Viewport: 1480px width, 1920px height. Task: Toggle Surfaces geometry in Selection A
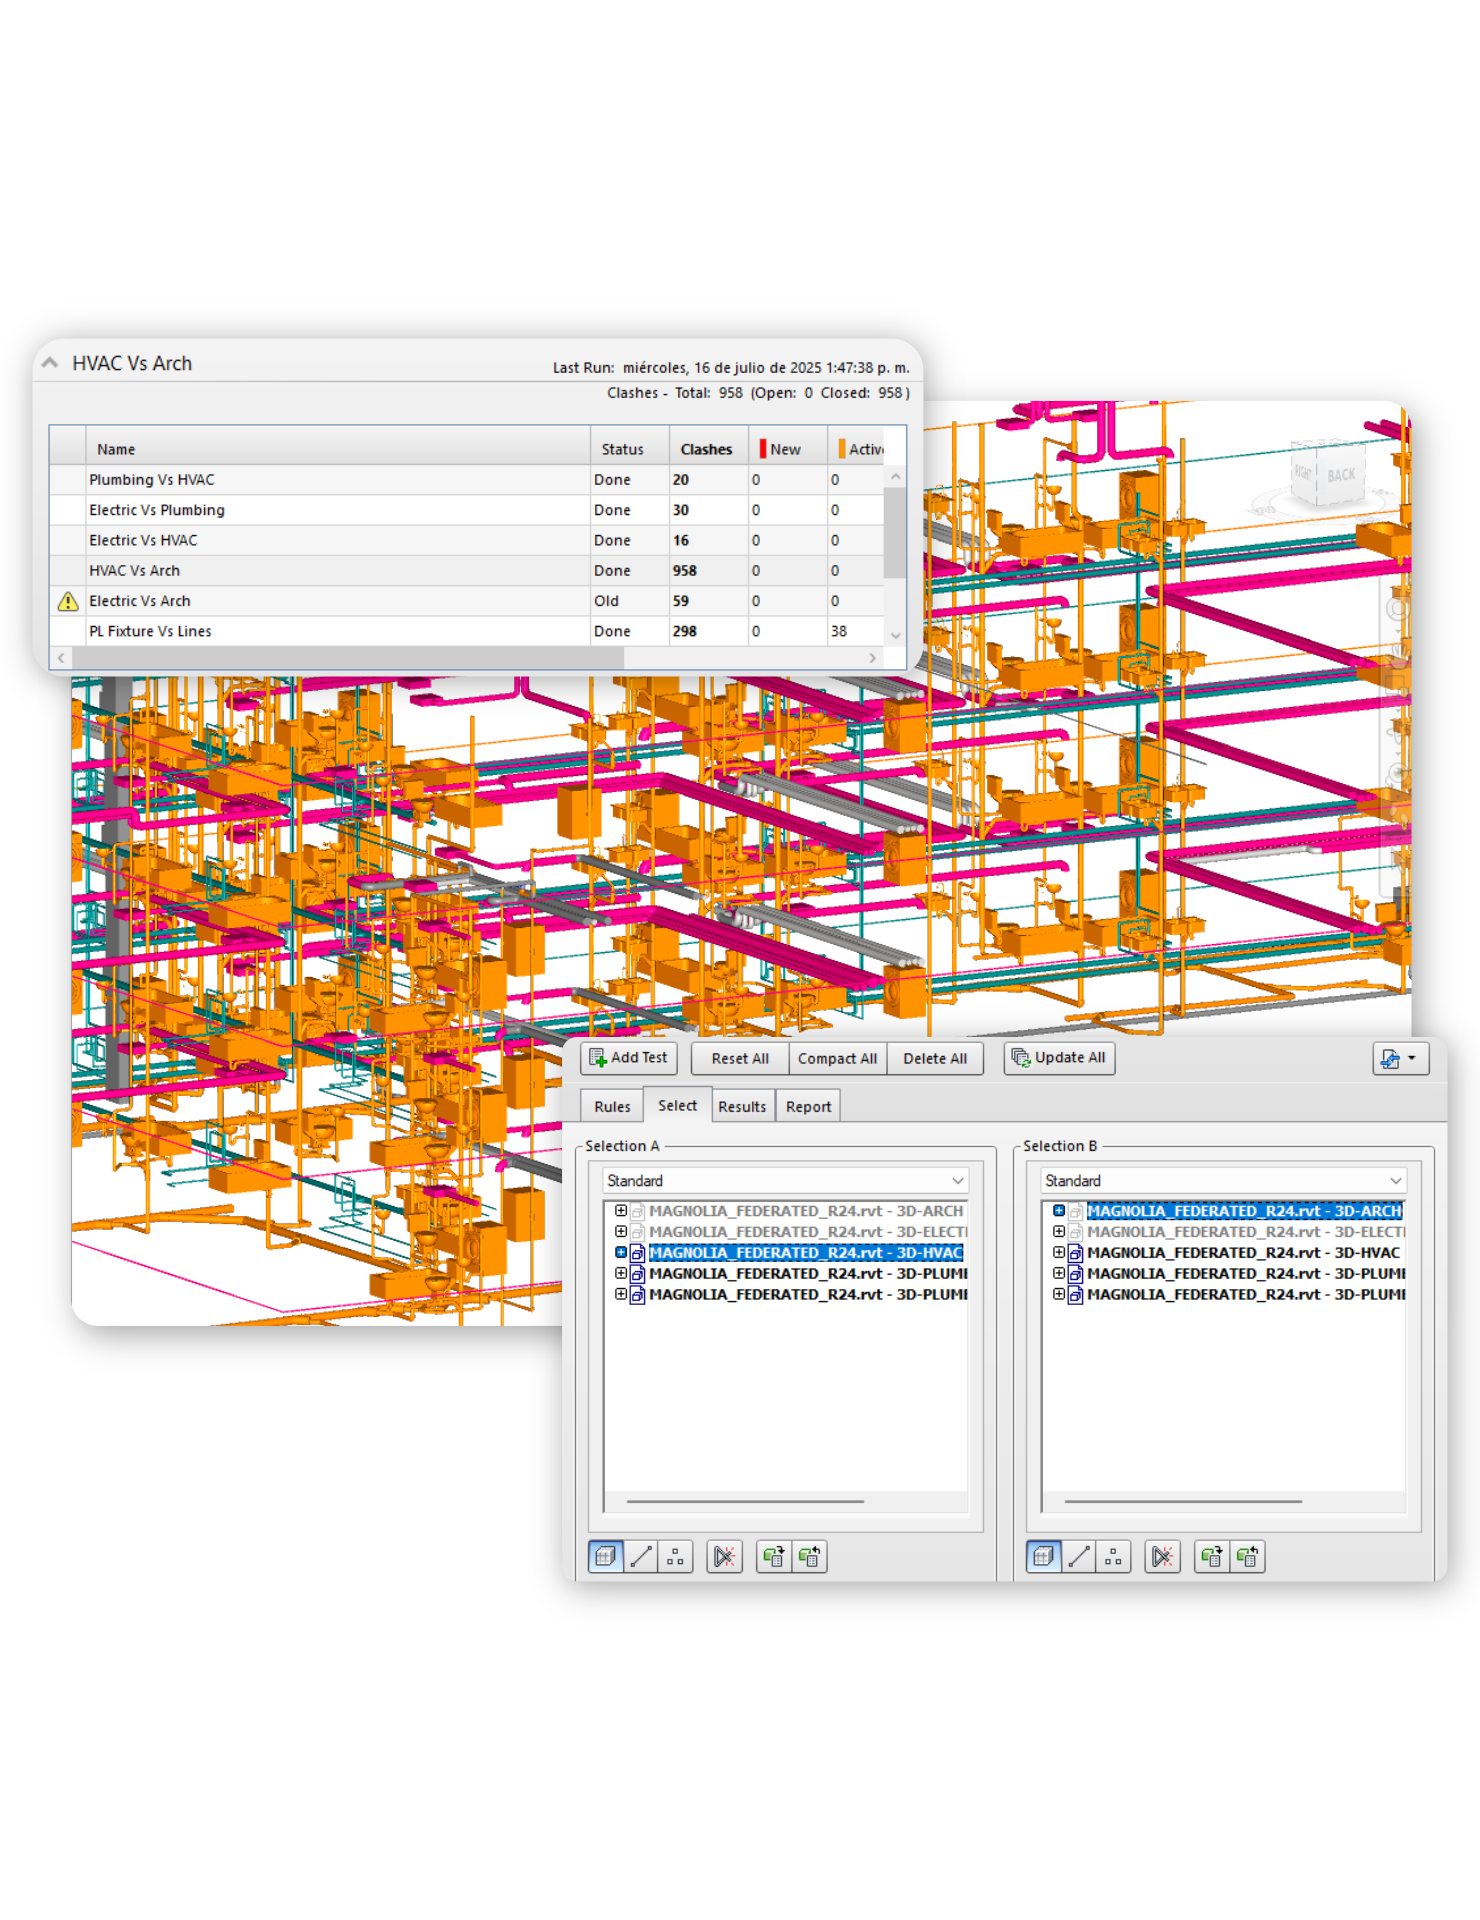click(606, 1556)
